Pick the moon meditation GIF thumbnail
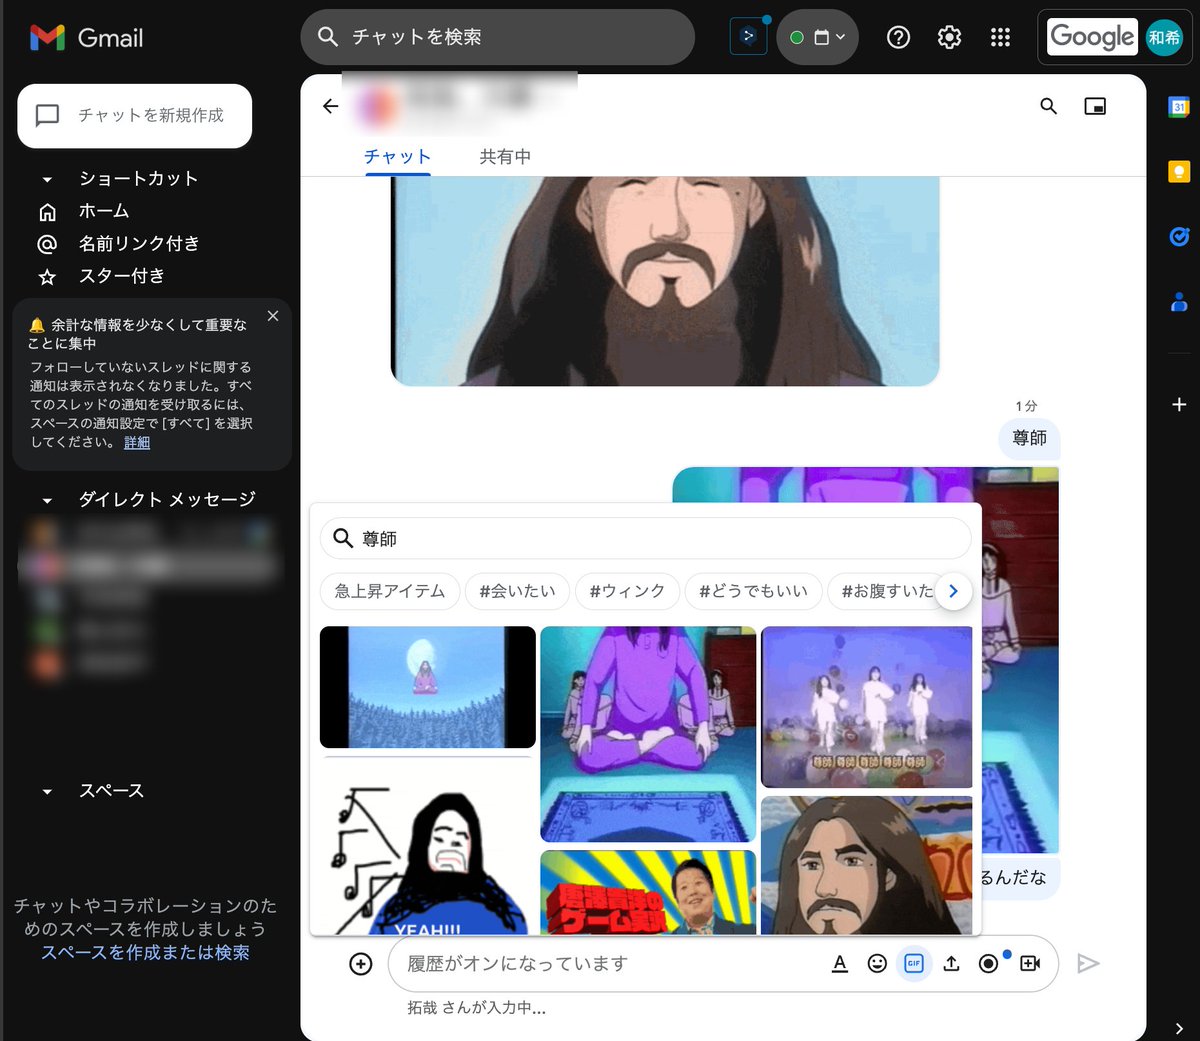Image resolution: width=1200 pixels, height=1041 pixels. [428, 687]
